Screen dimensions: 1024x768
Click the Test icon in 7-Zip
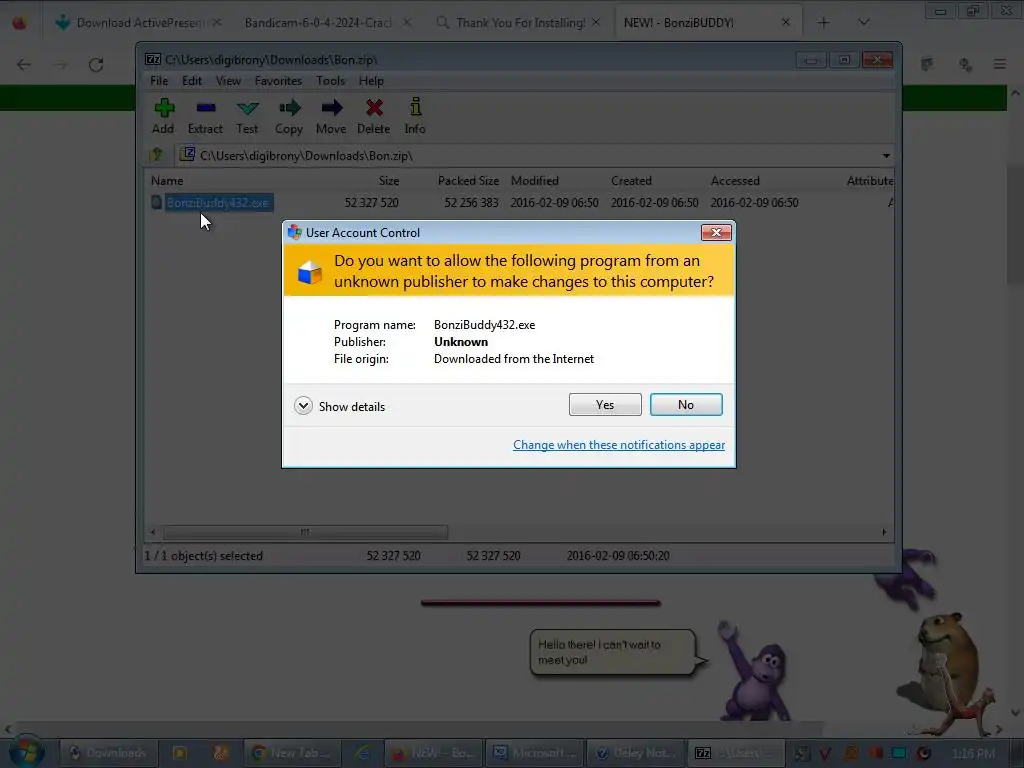(247, 116)
